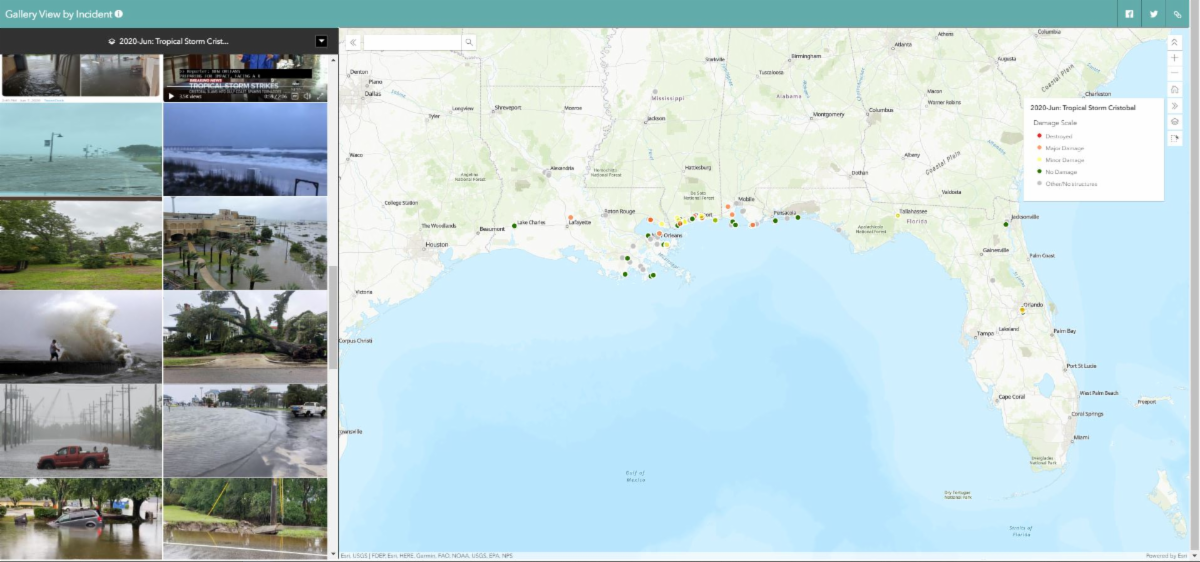Select the green marker near Jacksonville

pos(1005,224)
